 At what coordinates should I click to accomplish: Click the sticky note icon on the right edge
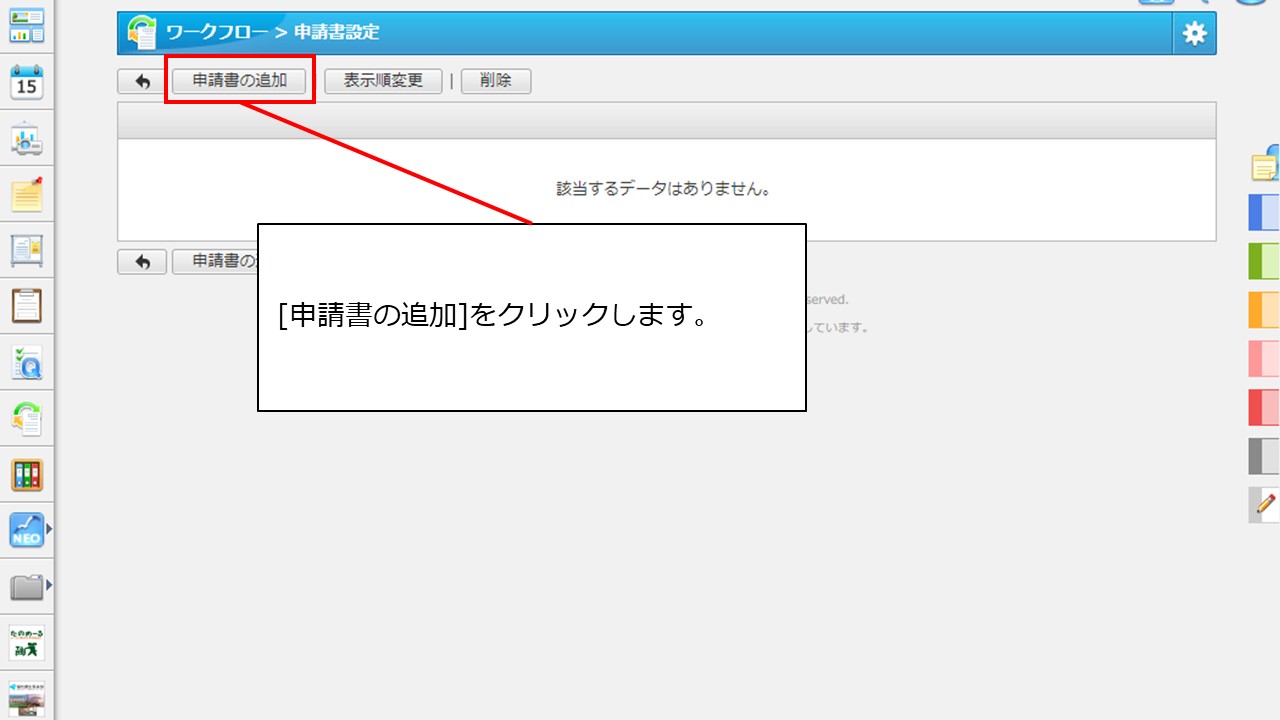[x=1265, y=162]
